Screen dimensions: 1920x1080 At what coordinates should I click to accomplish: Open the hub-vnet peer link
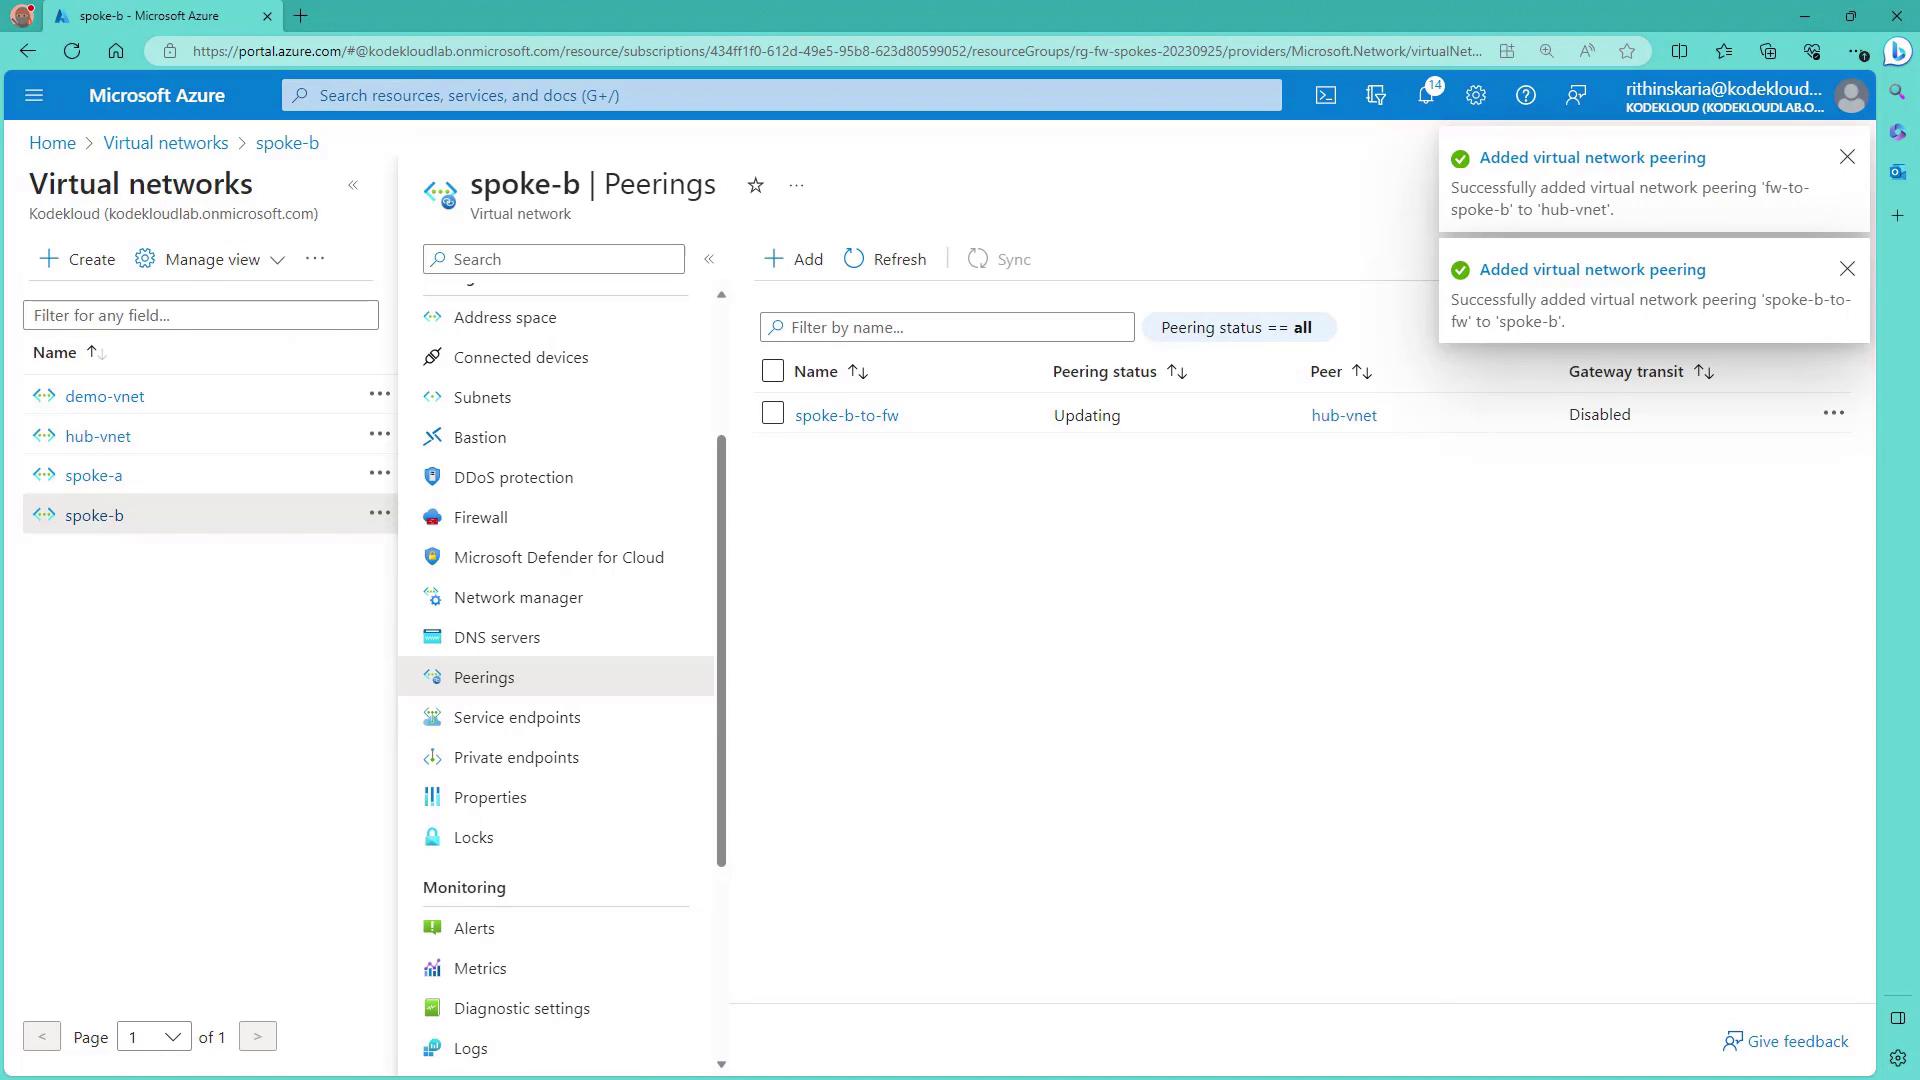[1343, 415]
